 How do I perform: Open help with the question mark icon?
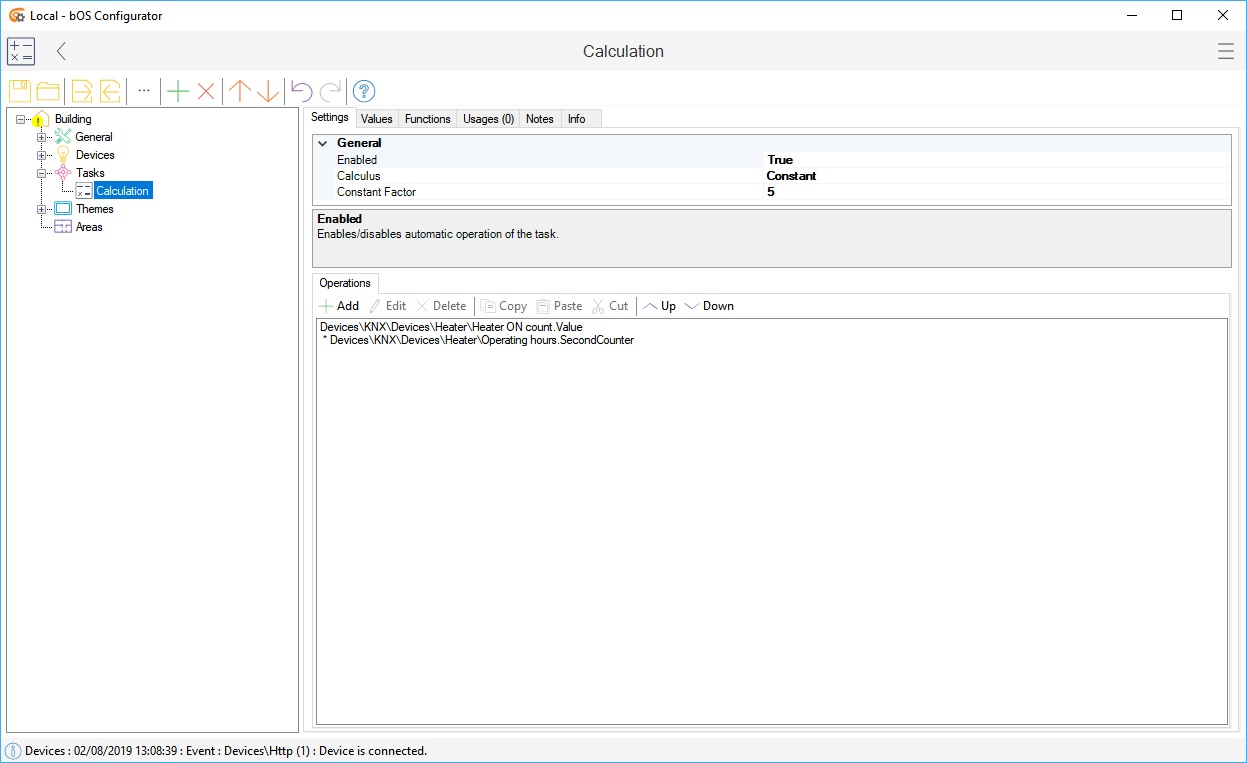[x=364, y=91]
